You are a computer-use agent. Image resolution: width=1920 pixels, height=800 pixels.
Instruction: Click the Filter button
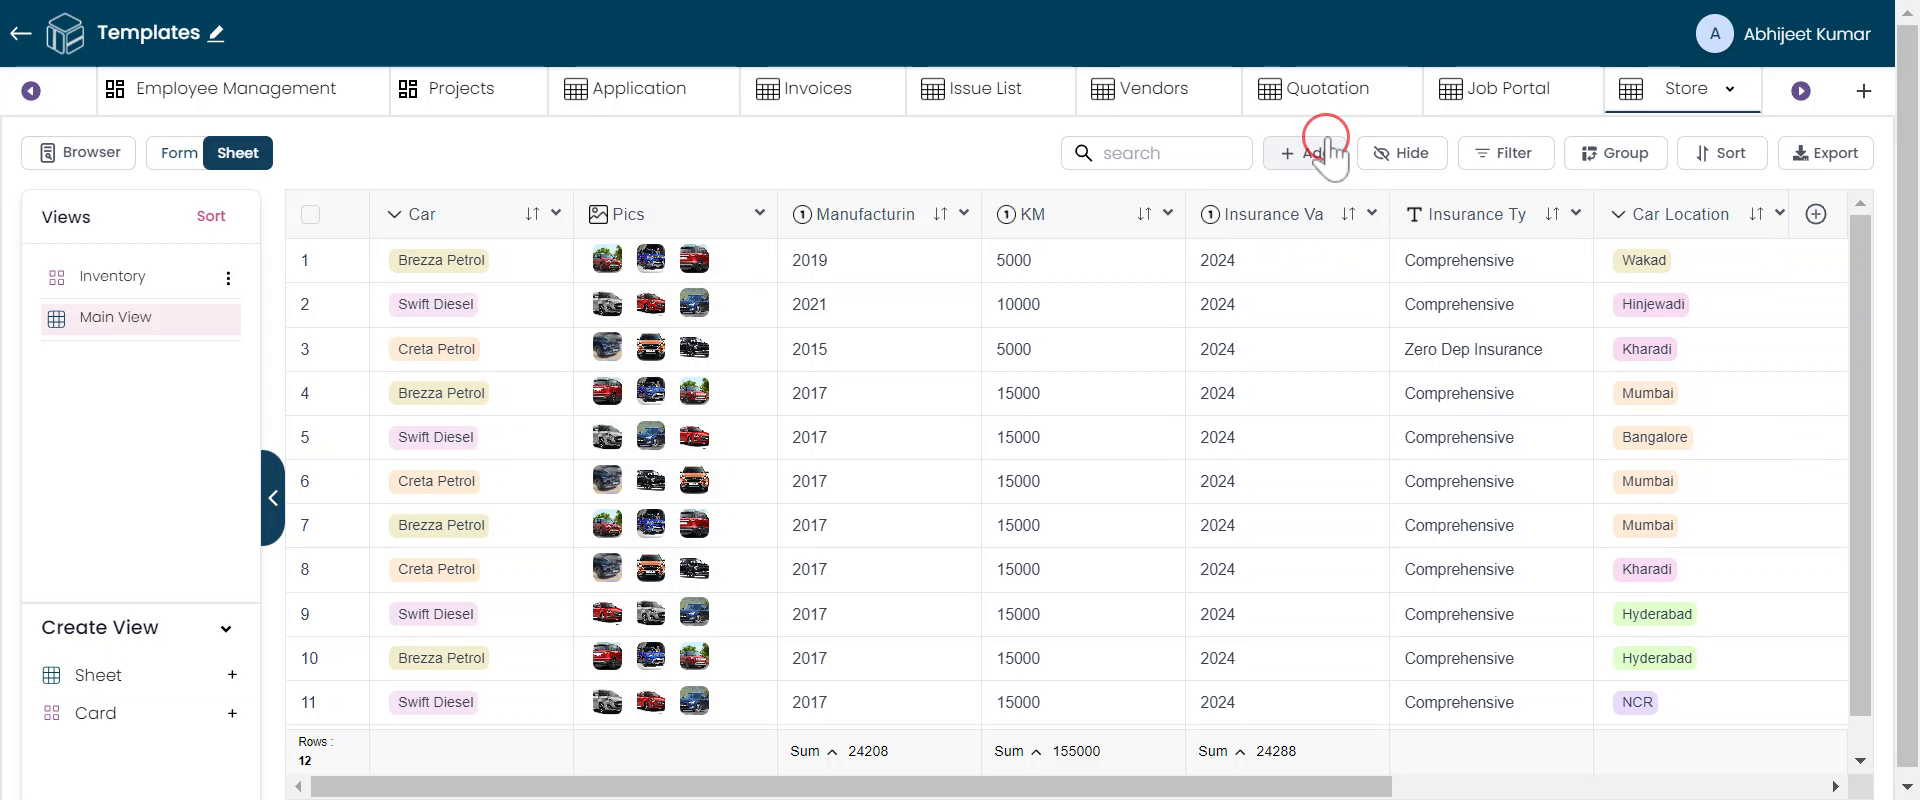pyautogui.click(x=1505, y=153)
